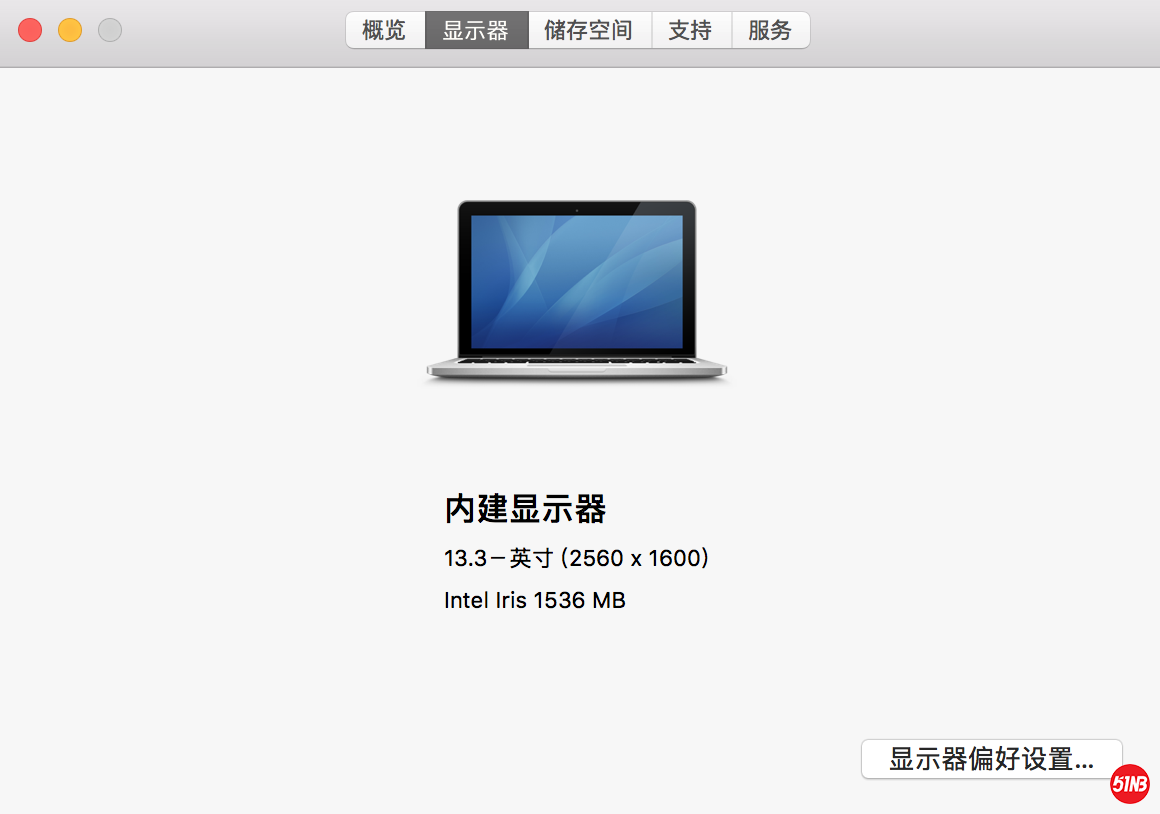
Task: Click the laptop's webcam dot above the screen
Action: point(577,210)
